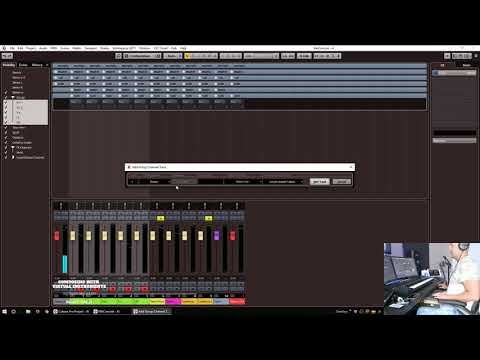Viewport: 480px width, 360px height.
Task: Switch to Cubase Pro Project taskbar window
Action: [x=71, y=311]
